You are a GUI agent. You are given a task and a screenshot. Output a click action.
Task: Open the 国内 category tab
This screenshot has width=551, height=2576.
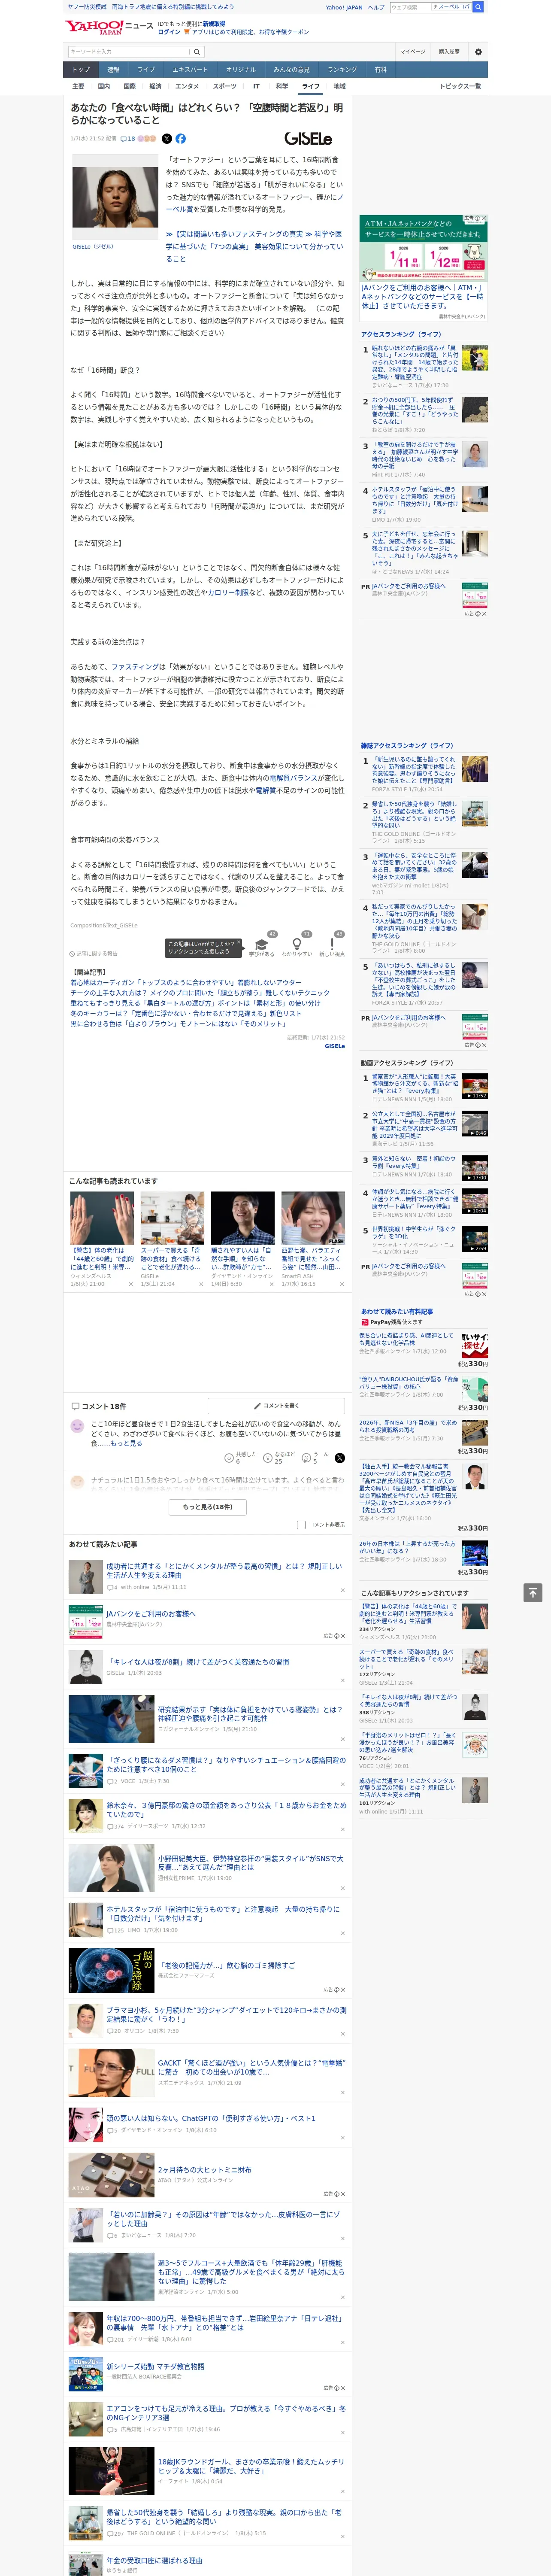tap(104, 86)
